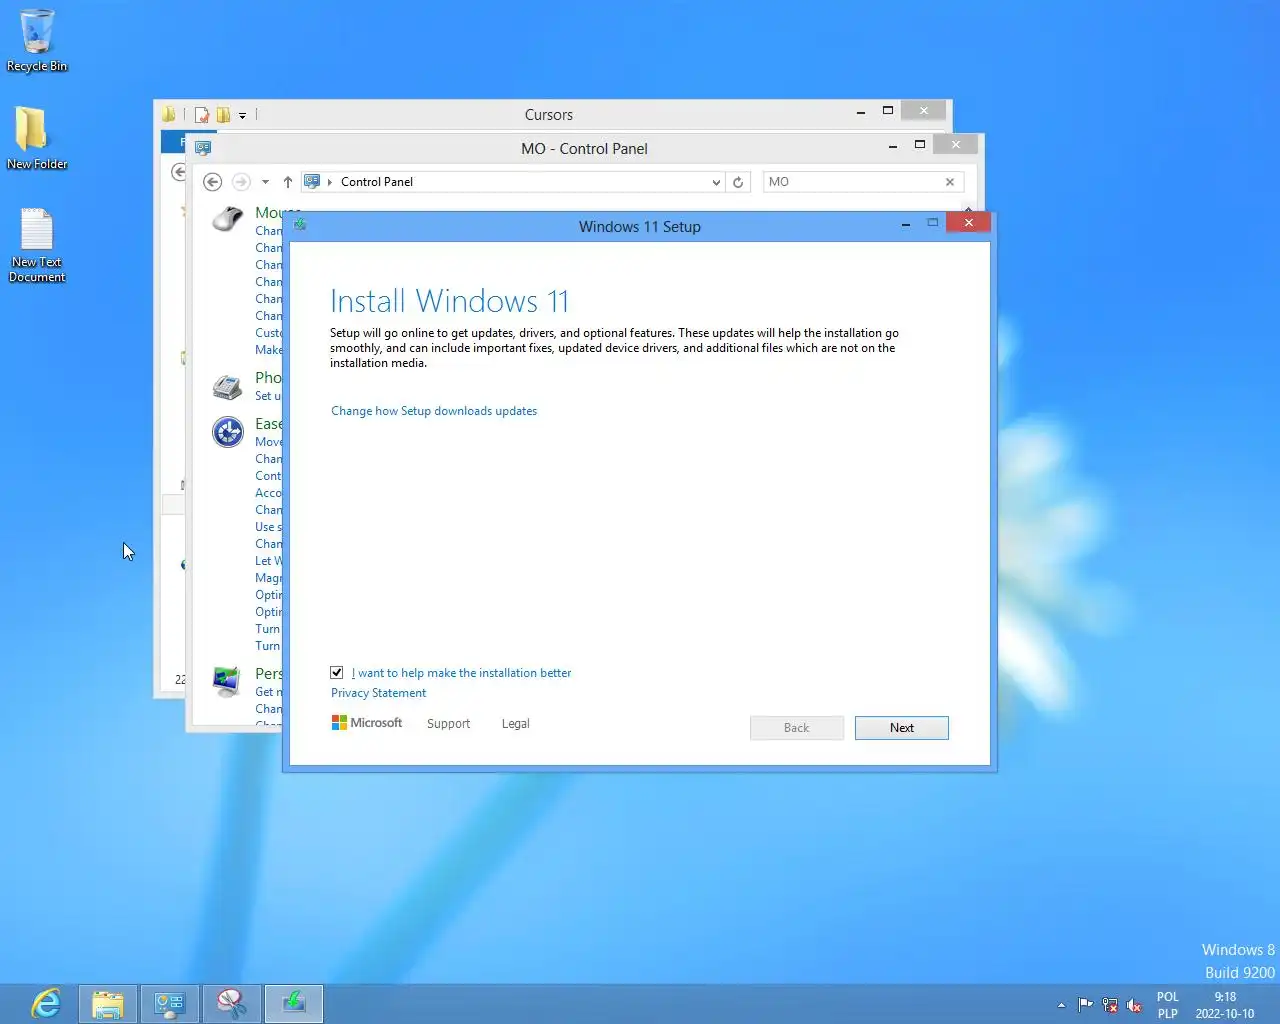Screen dimensions: 1280x1024
Task: Click the Microsoft logo in Setup footer
Action: (367, 723)
